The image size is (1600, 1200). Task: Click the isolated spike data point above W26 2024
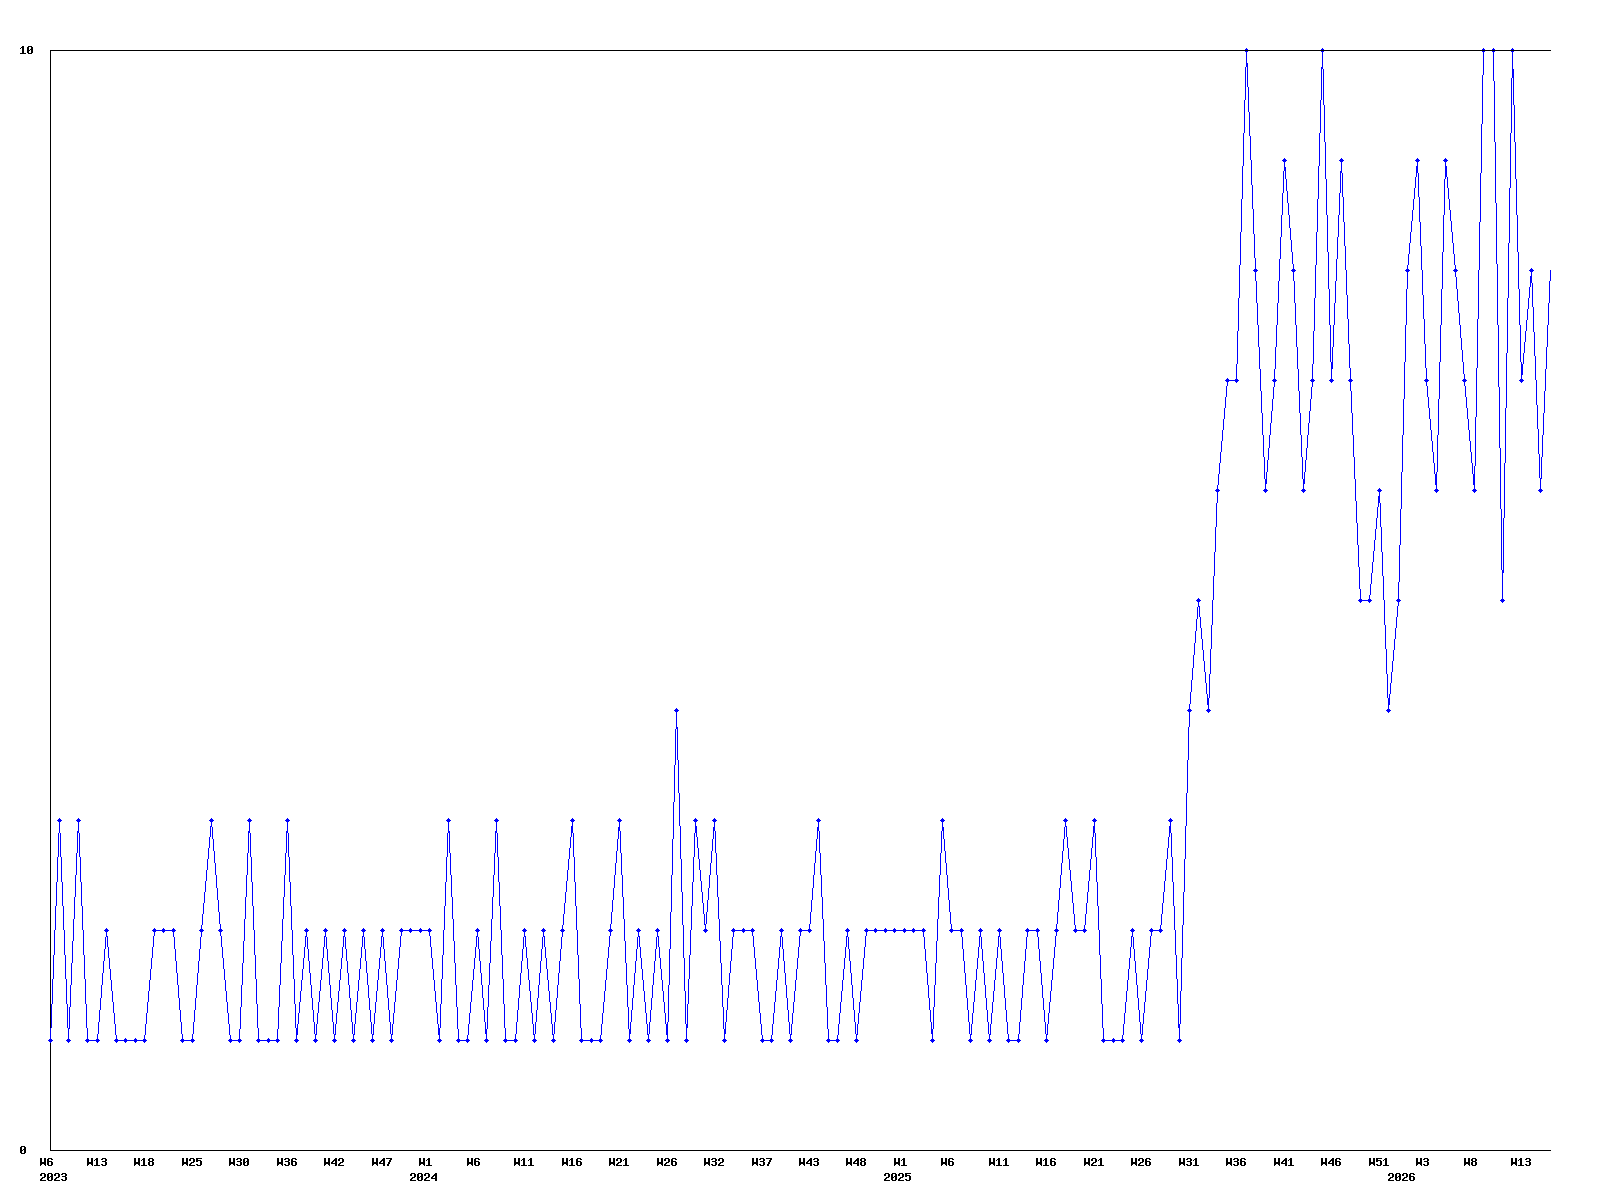click(x=676, y=710)
